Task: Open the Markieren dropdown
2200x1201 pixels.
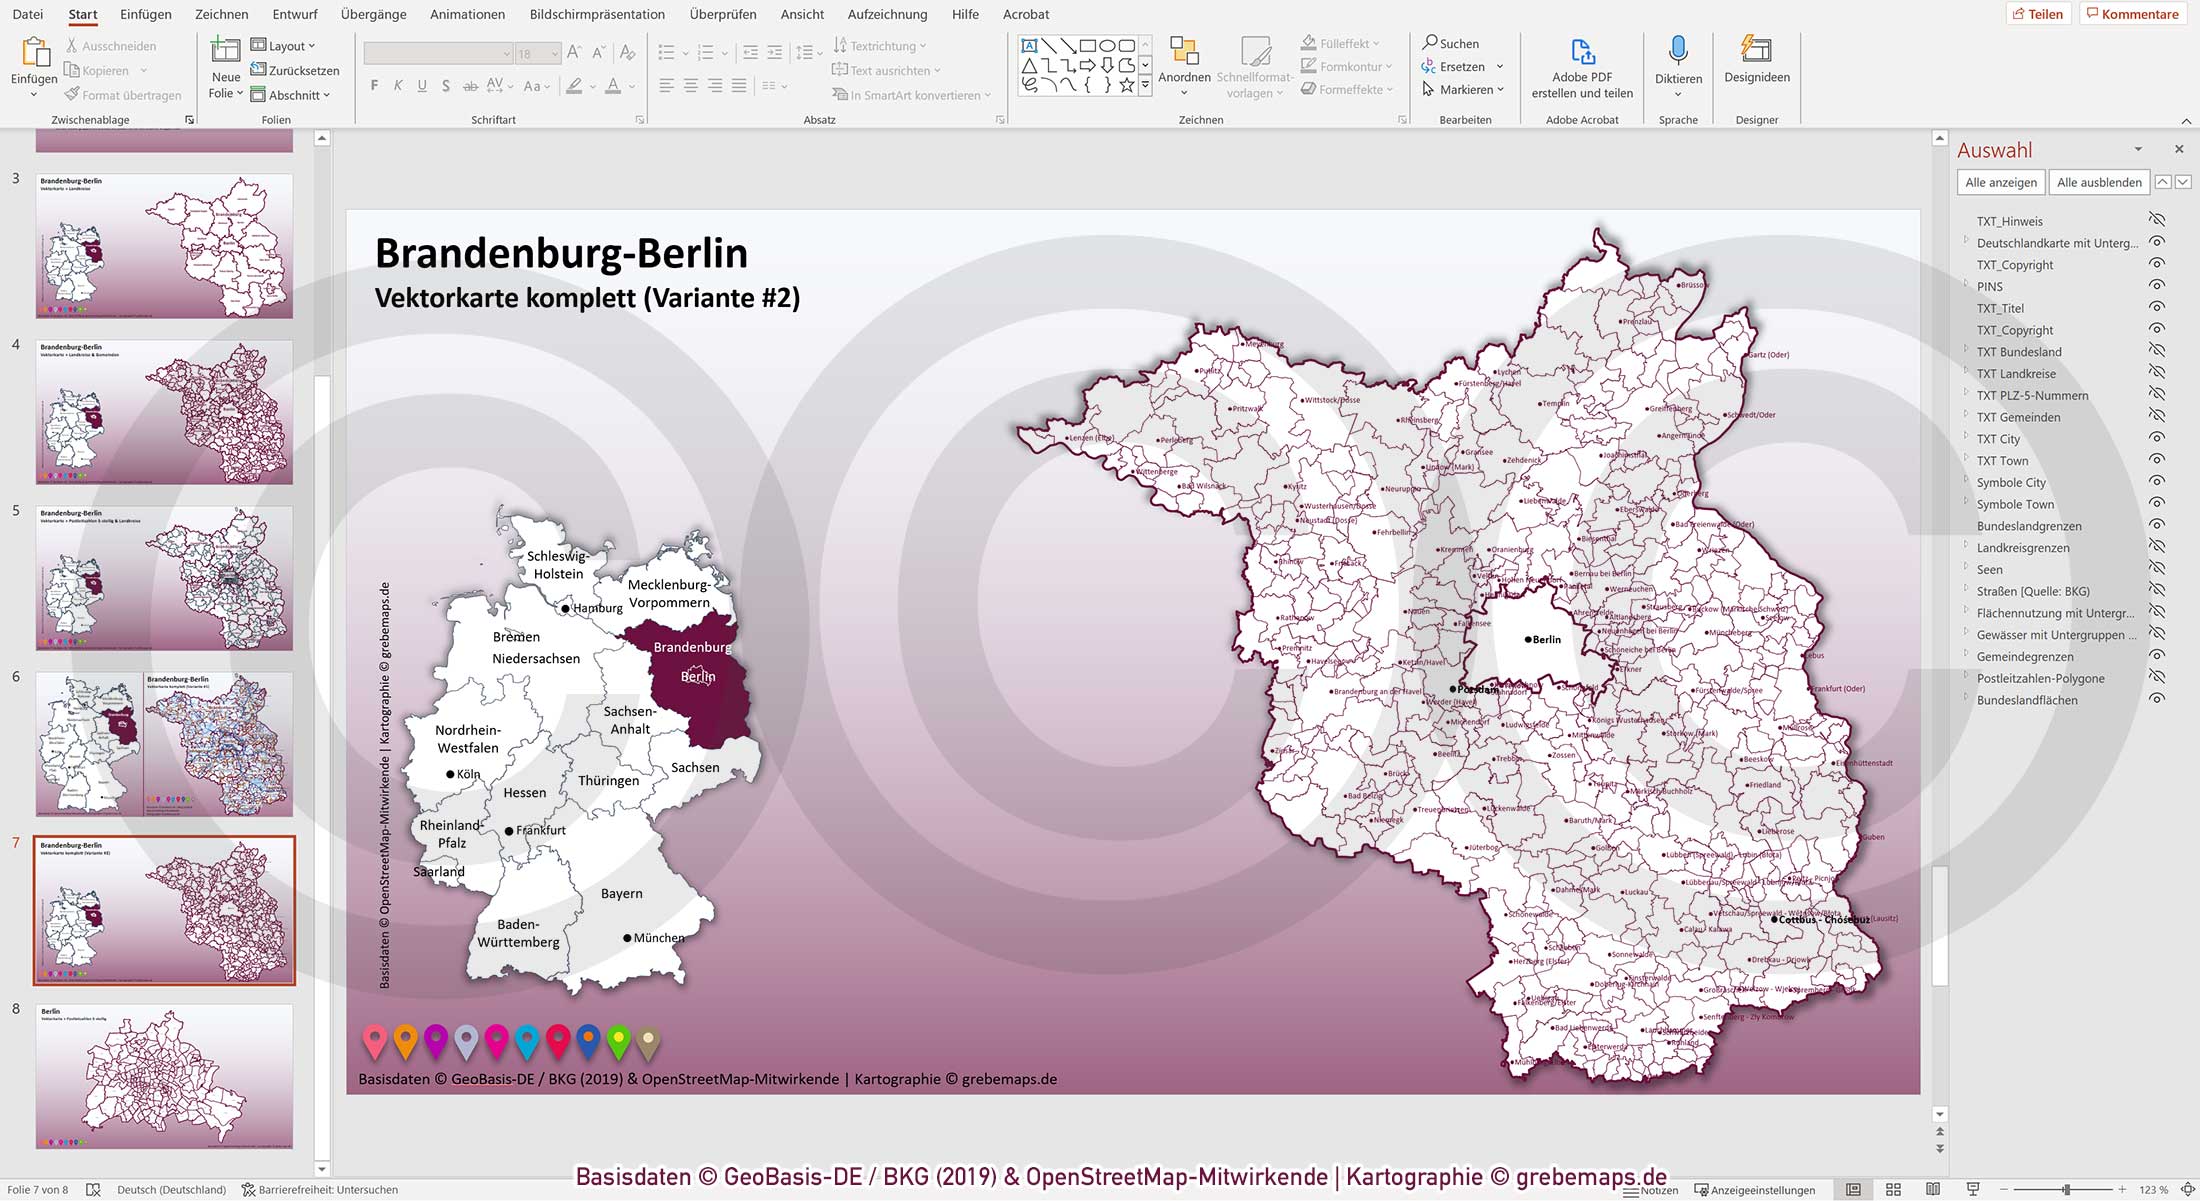Action: (1464, 89)
